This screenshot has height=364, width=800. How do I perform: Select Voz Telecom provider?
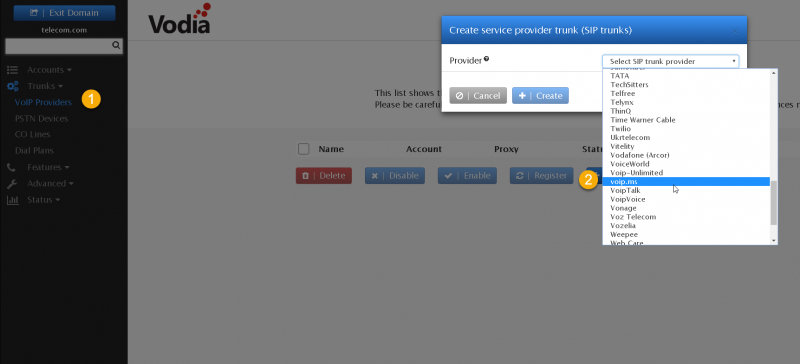[686, 217]
